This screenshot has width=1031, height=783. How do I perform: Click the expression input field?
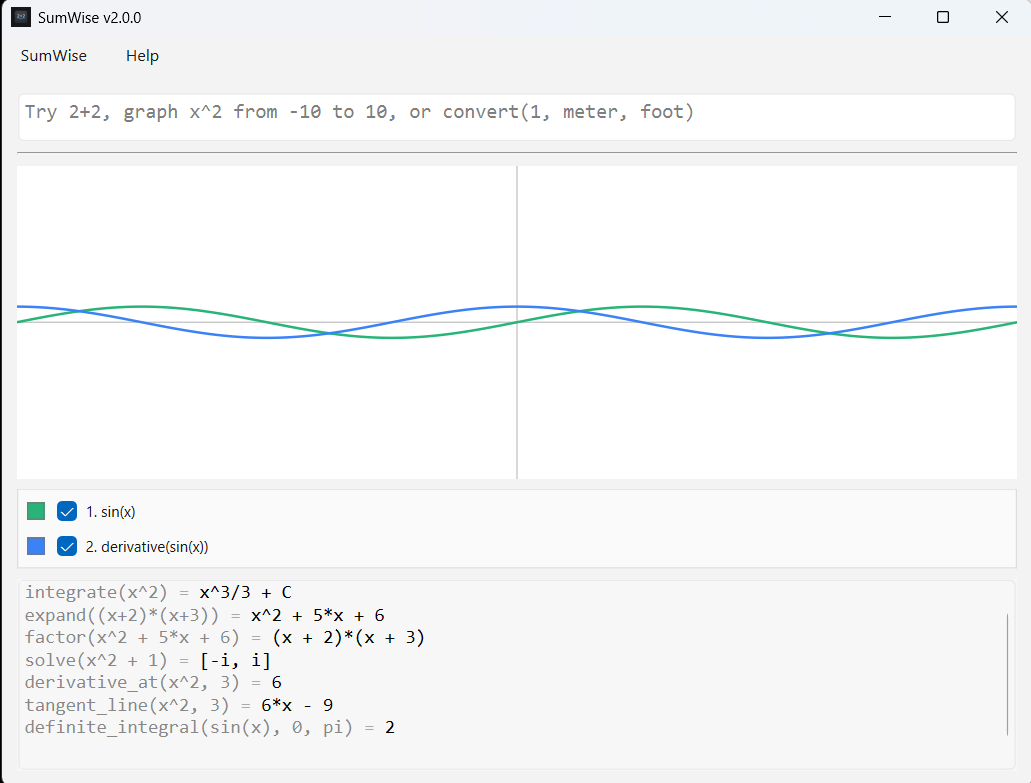coord(517,116)
